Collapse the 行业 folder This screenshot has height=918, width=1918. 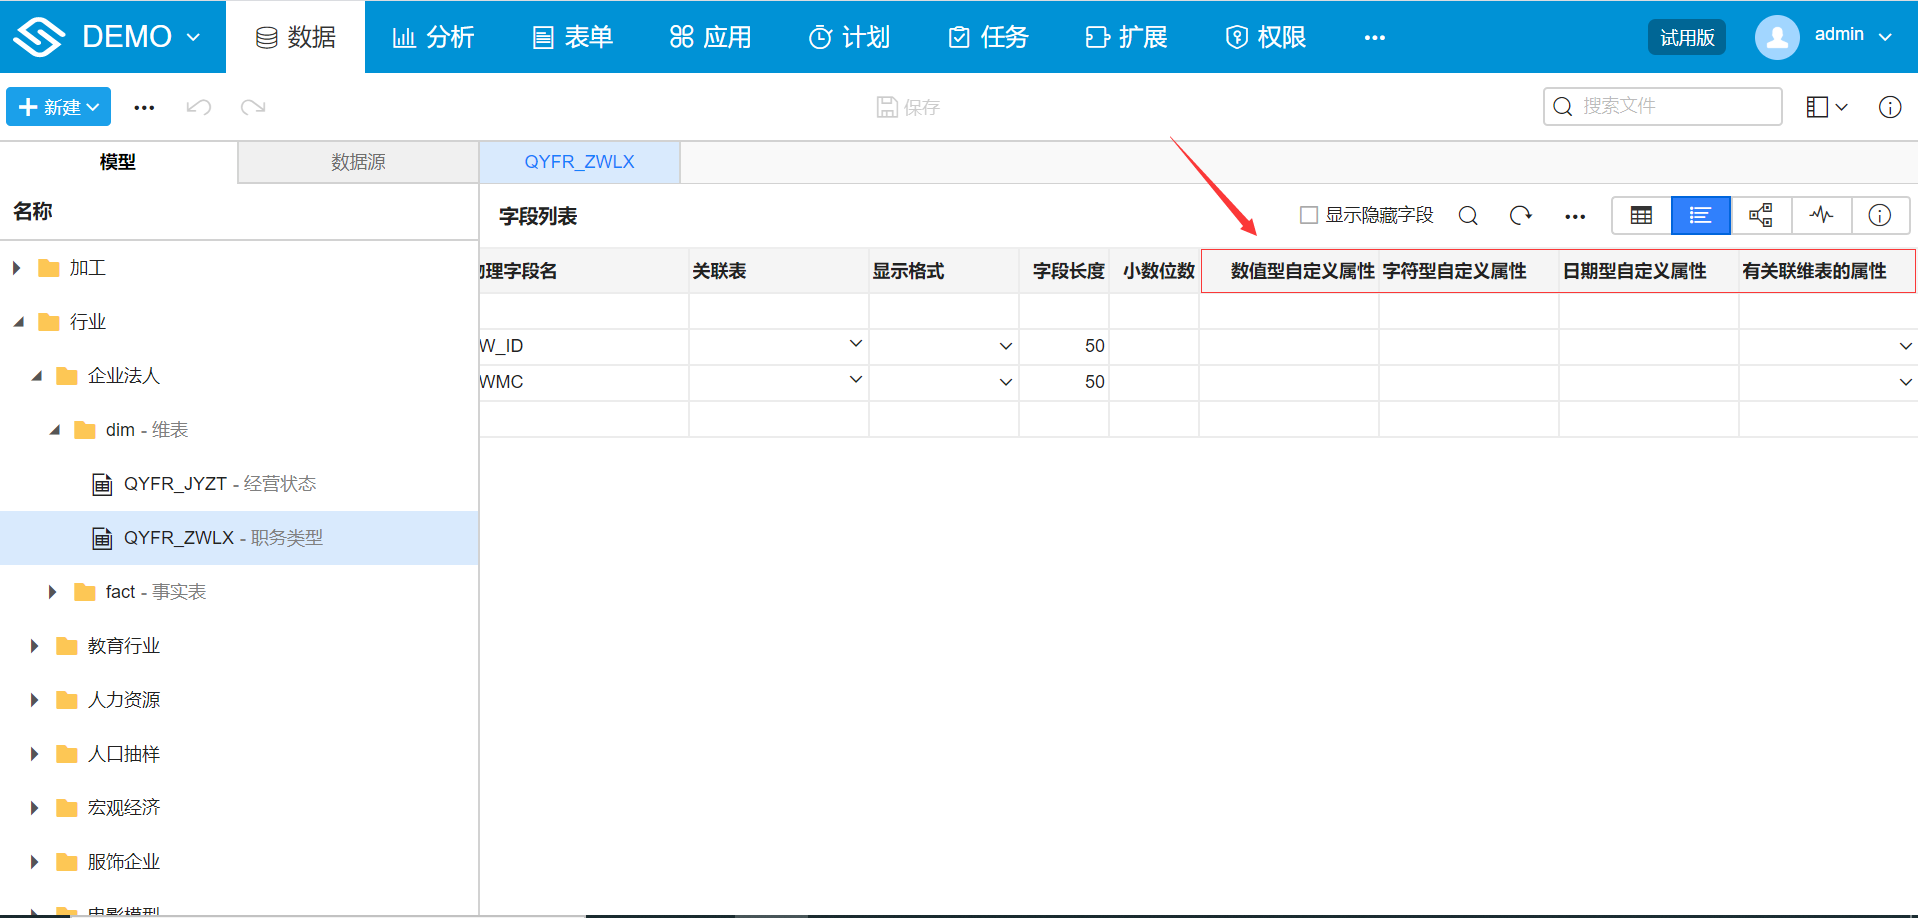(x=18, y=322)
